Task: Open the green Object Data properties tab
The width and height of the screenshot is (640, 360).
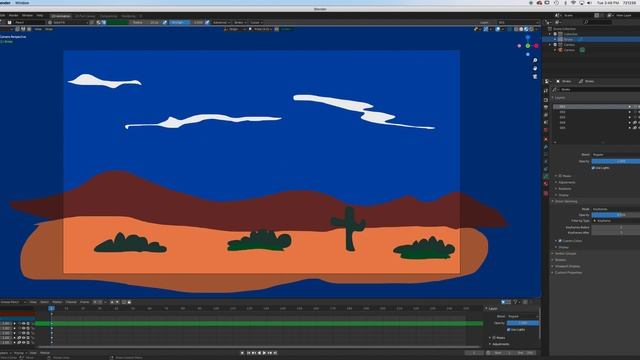Action: [x=546, y=176]
